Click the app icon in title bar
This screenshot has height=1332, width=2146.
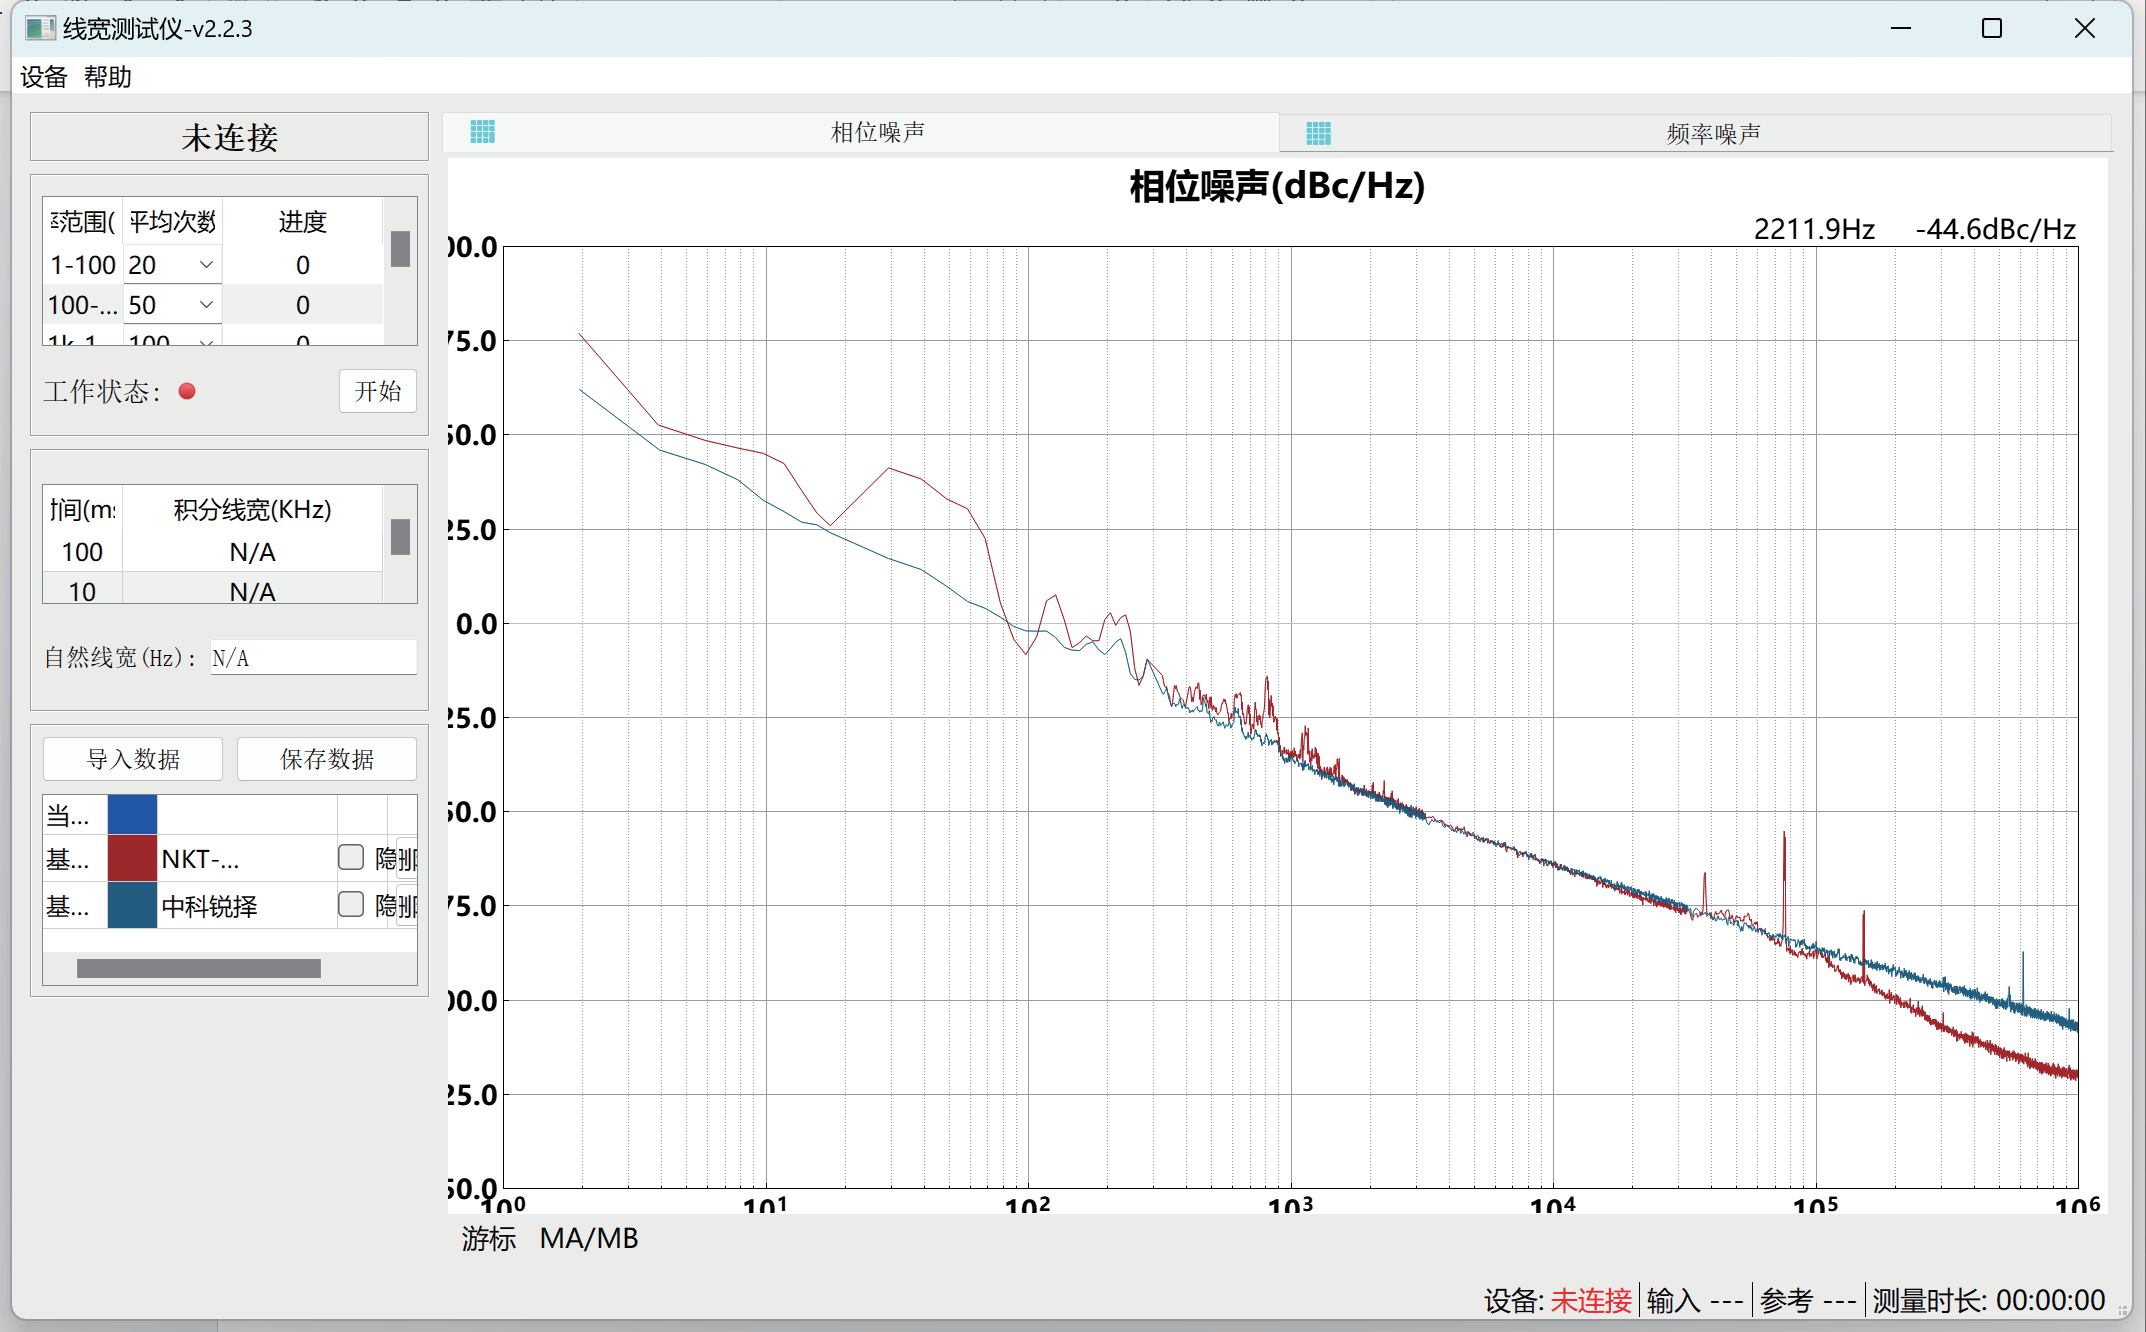[39, 28]
